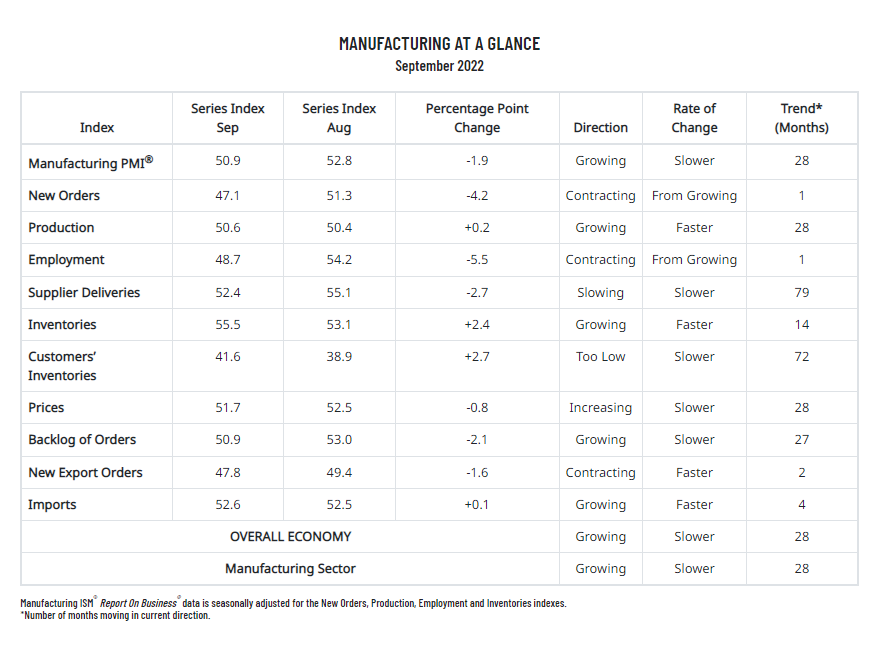Click the Production percentage change '+0.2'
This screenshot has height=662, width=877.
[x=477, y=228]
